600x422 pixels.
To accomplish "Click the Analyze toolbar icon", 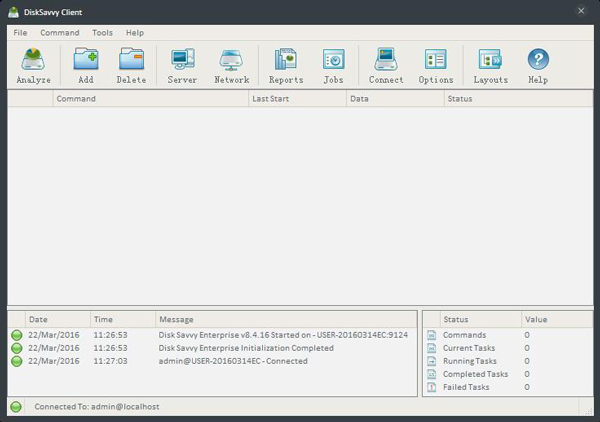I will point(33,60).
